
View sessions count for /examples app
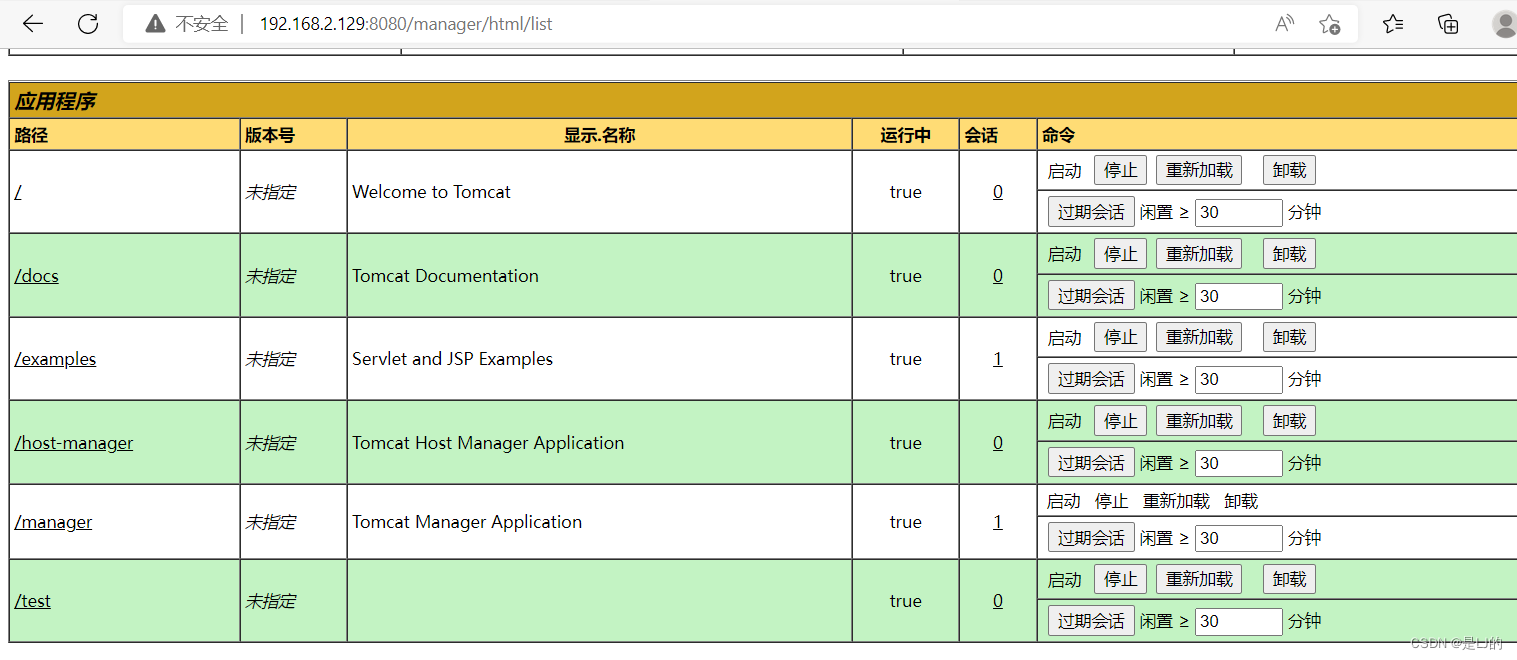[x=998, y=359]
